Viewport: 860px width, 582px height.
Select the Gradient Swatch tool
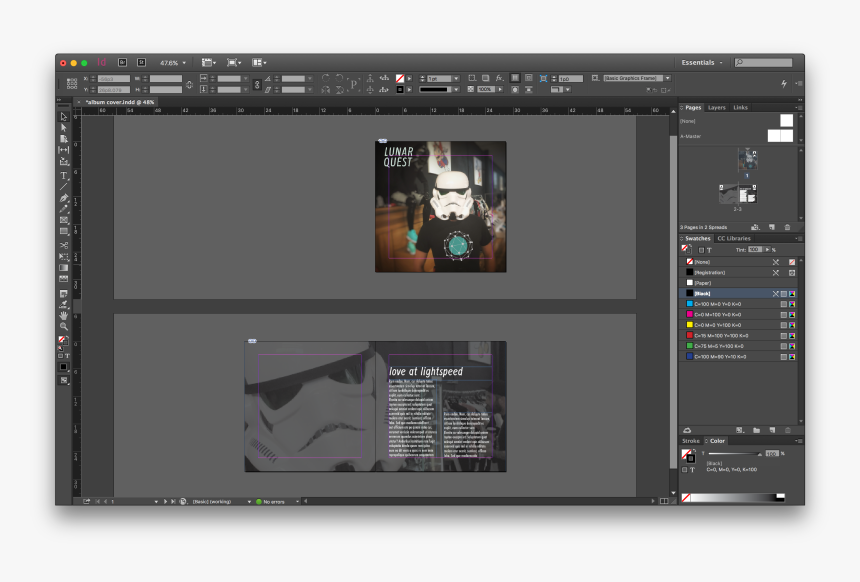(x=64, y=268)
